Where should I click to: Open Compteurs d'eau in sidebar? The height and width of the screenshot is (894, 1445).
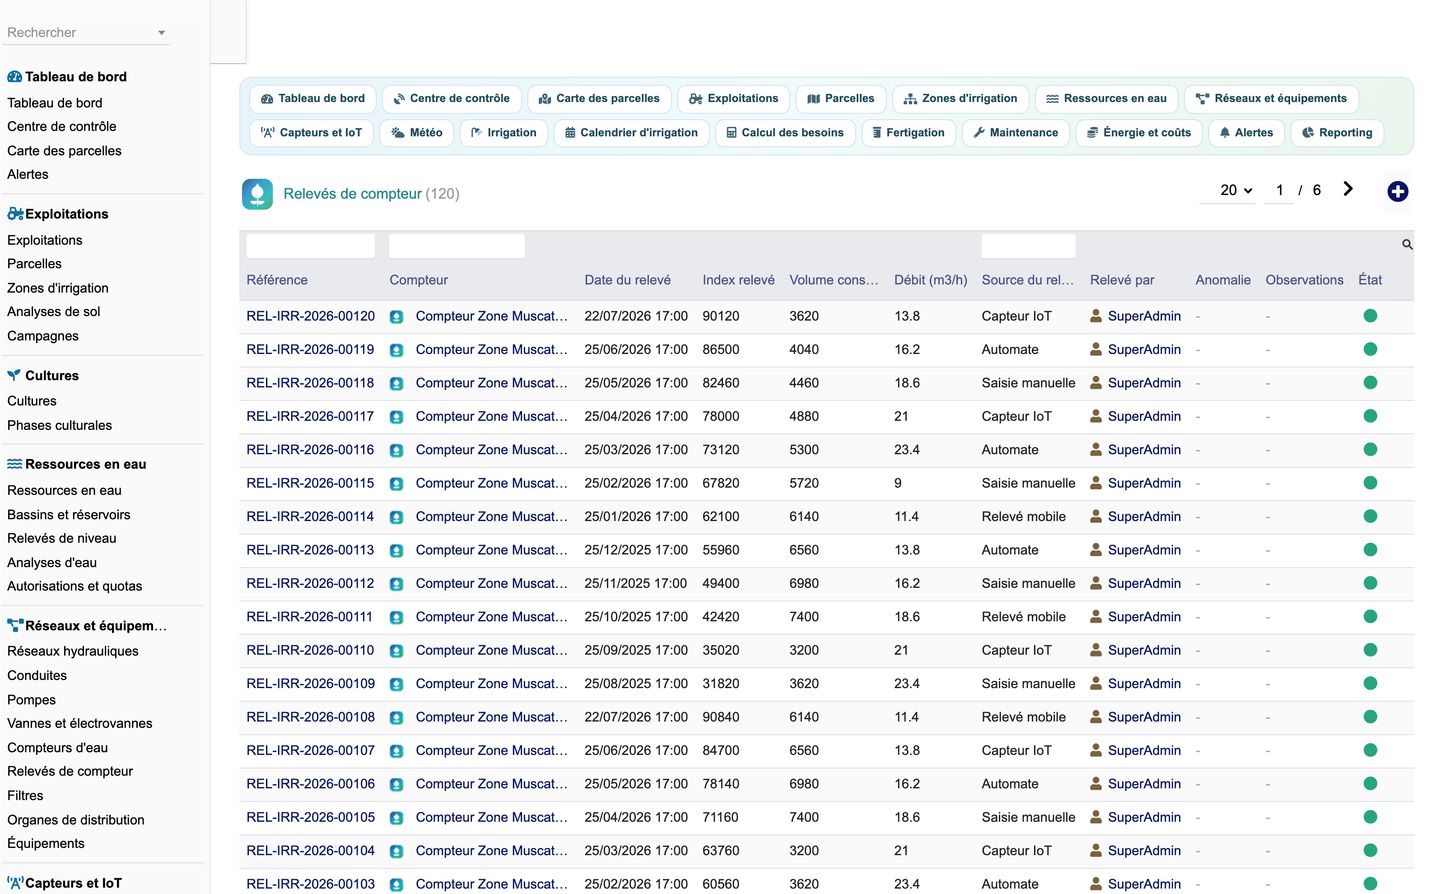click(57, 748)
